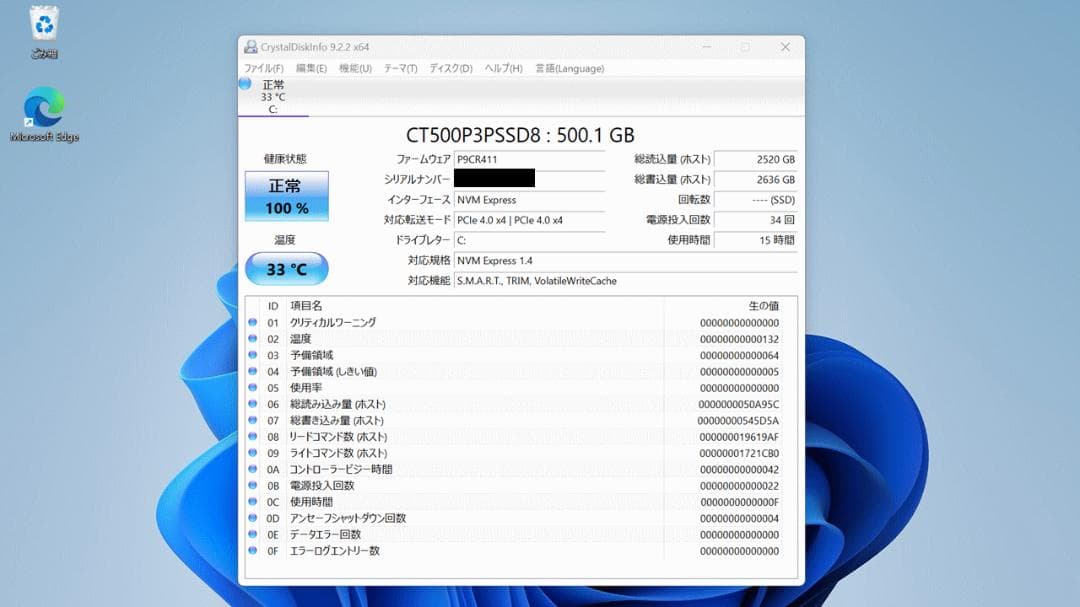This screenshot has height=607, width=1080.
Task: Open the ディスク(D) menu
Action: click(x=451, y=68)
